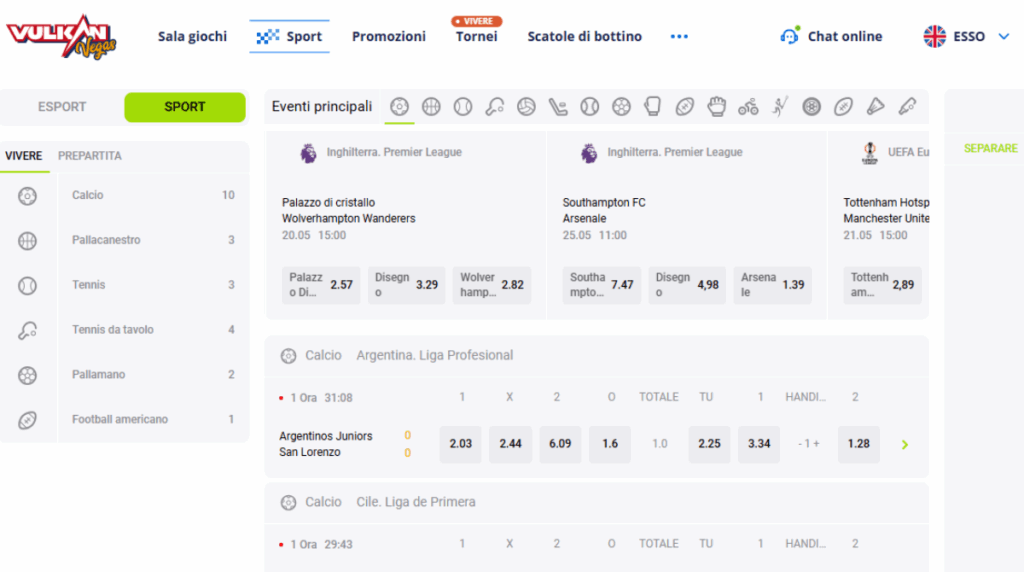Open Tornei in the top navigation

coord(477,37)
